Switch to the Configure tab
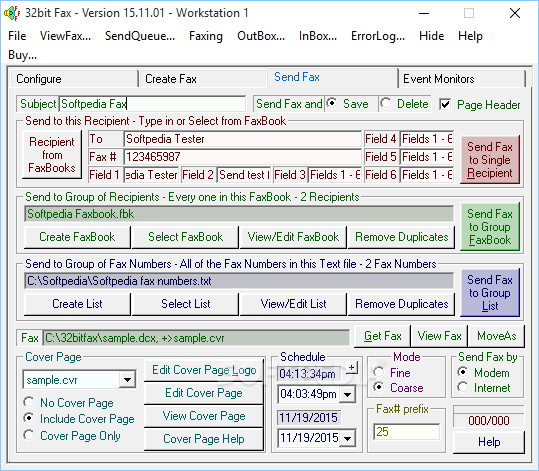The image size is (539, 471). pyautogui.click(x=74, y=79)
